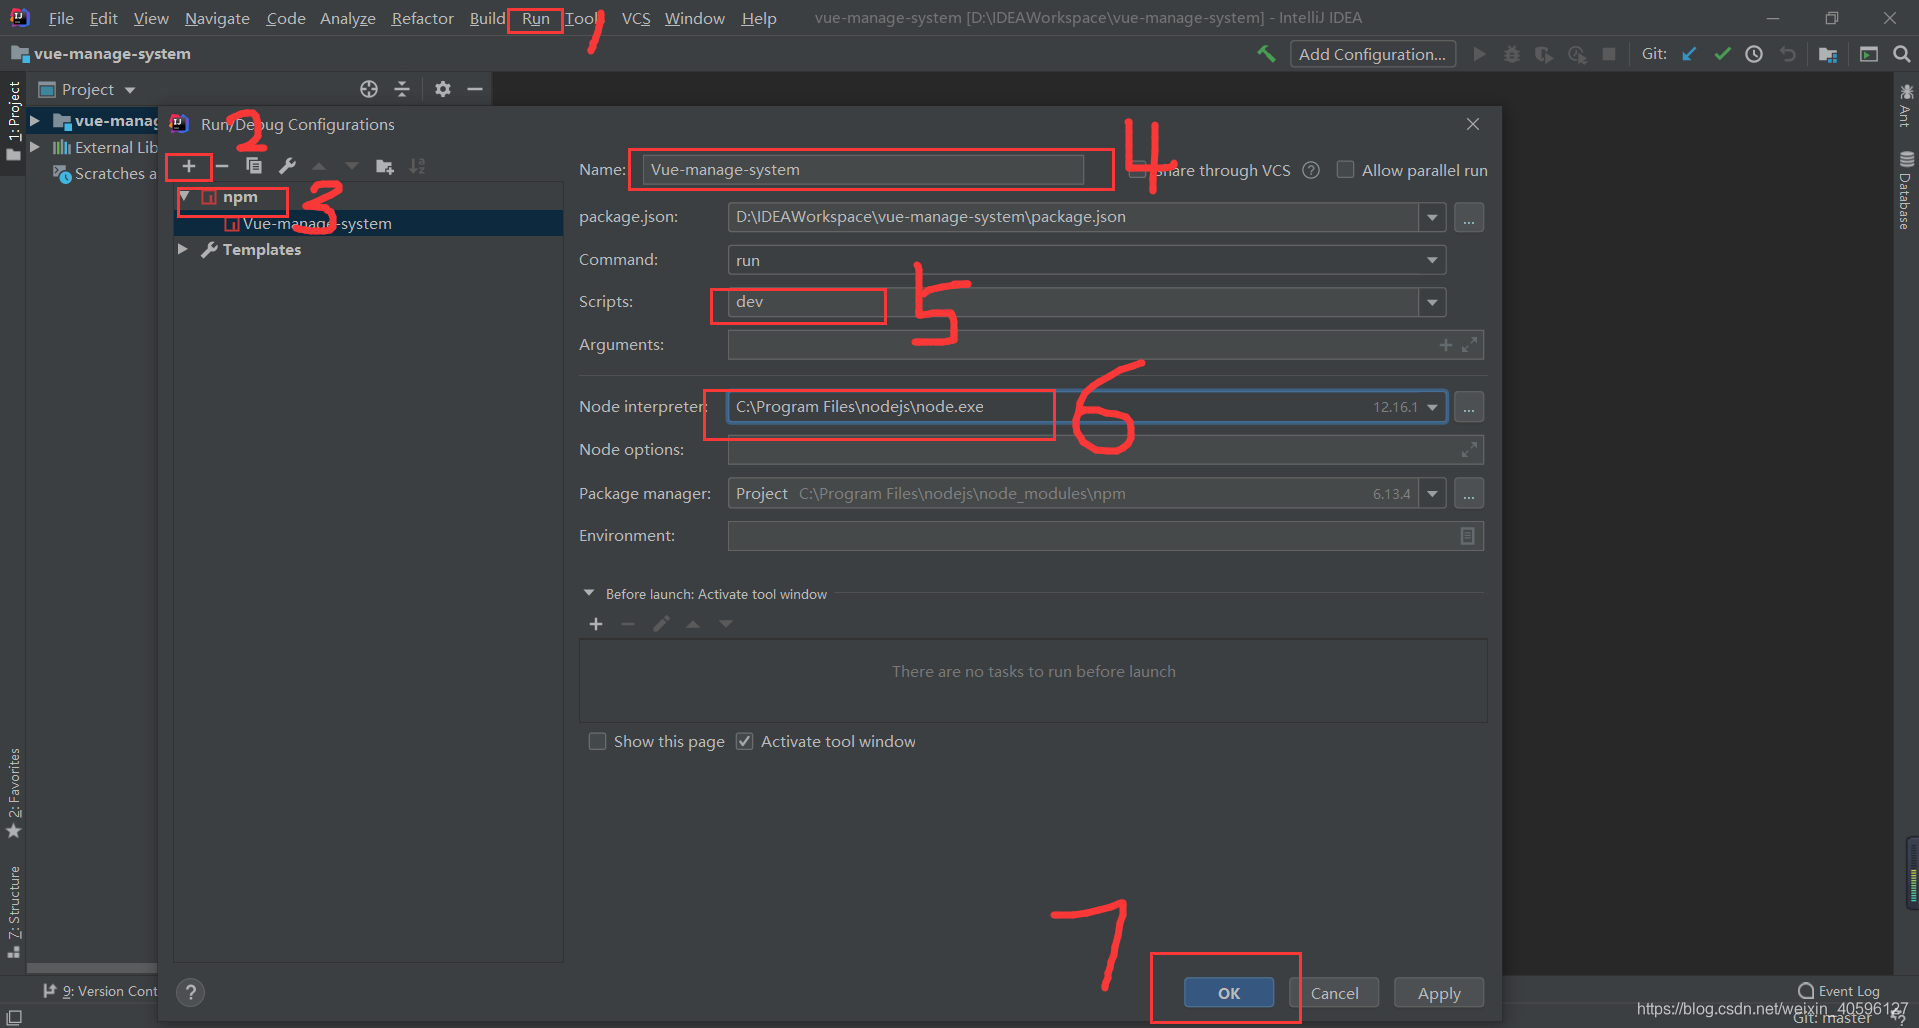Add before launch task plus icon
The height and width of the screenshot is (1028, 1919).
point(596,624)
